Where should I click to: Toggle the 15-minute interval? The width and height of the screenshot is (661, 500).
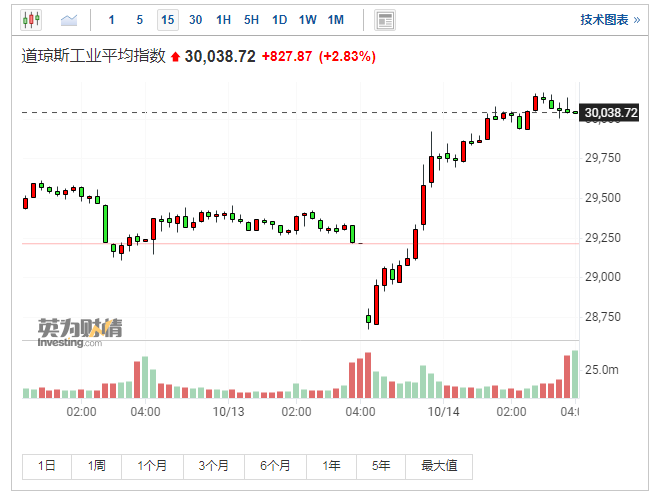(x=167, y=20)
